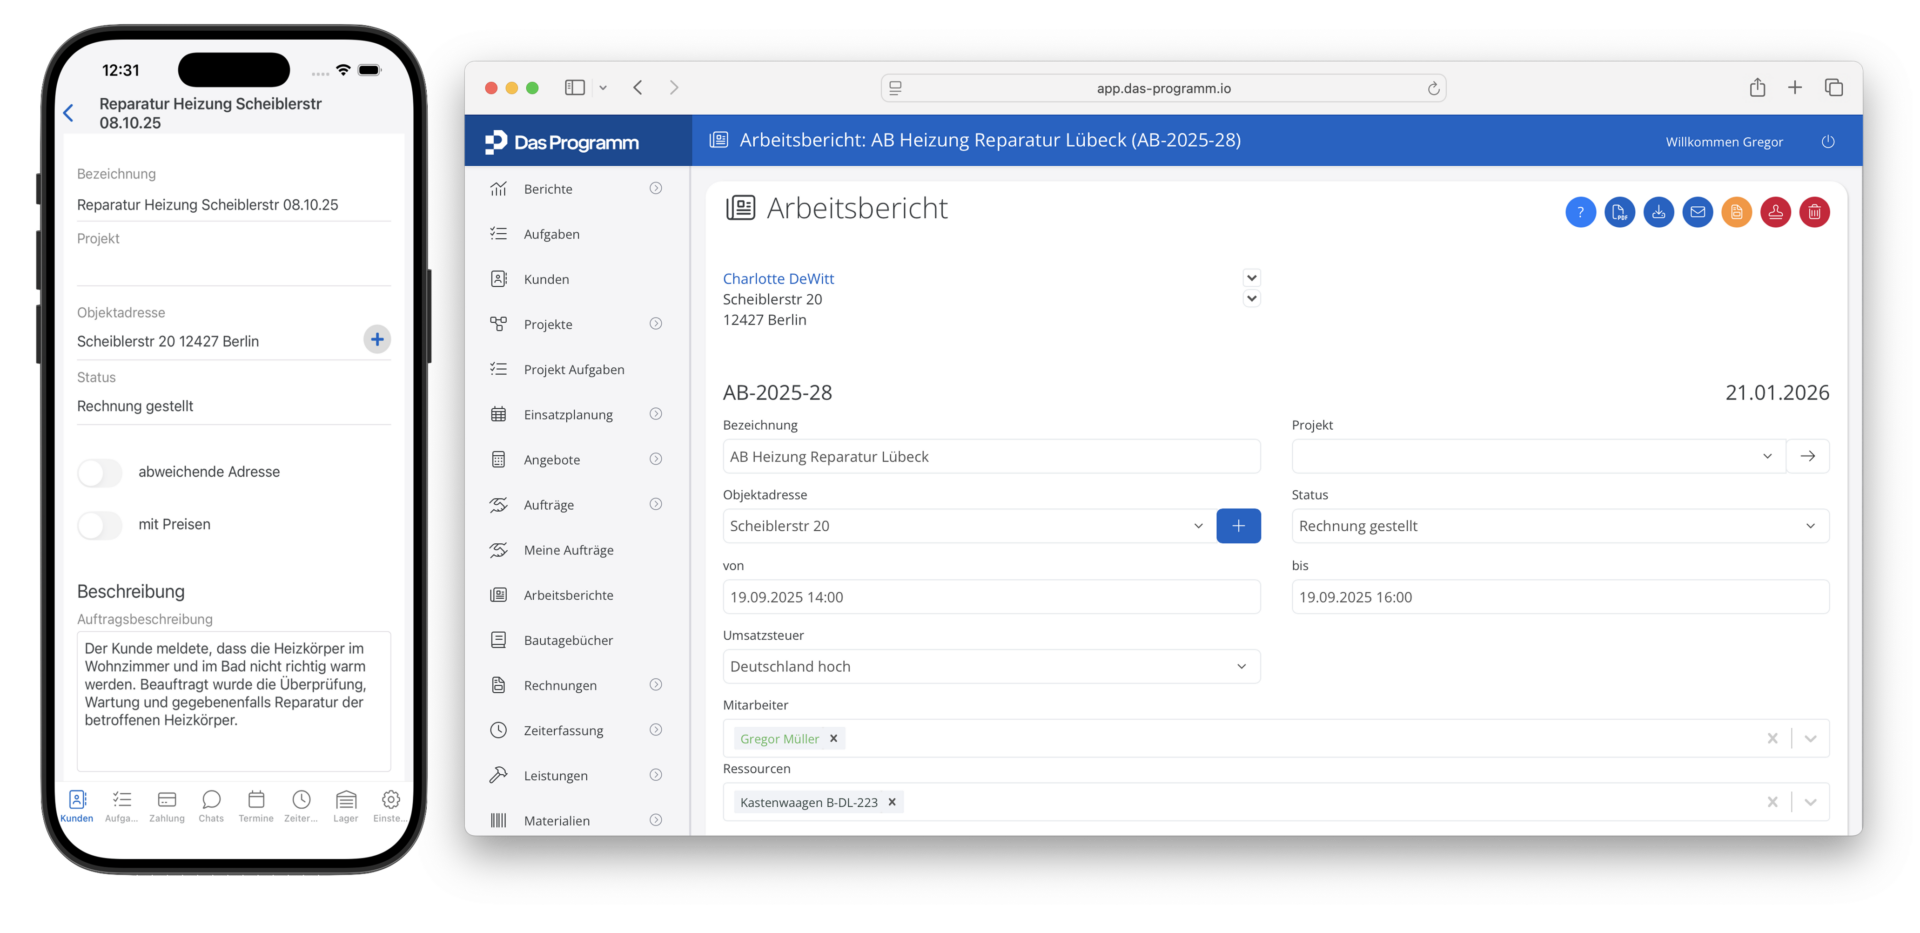Screen dimensions: 1920x933
Task: Remove Gregor Müller from Mitarbeiter
Action: (834, 738)
